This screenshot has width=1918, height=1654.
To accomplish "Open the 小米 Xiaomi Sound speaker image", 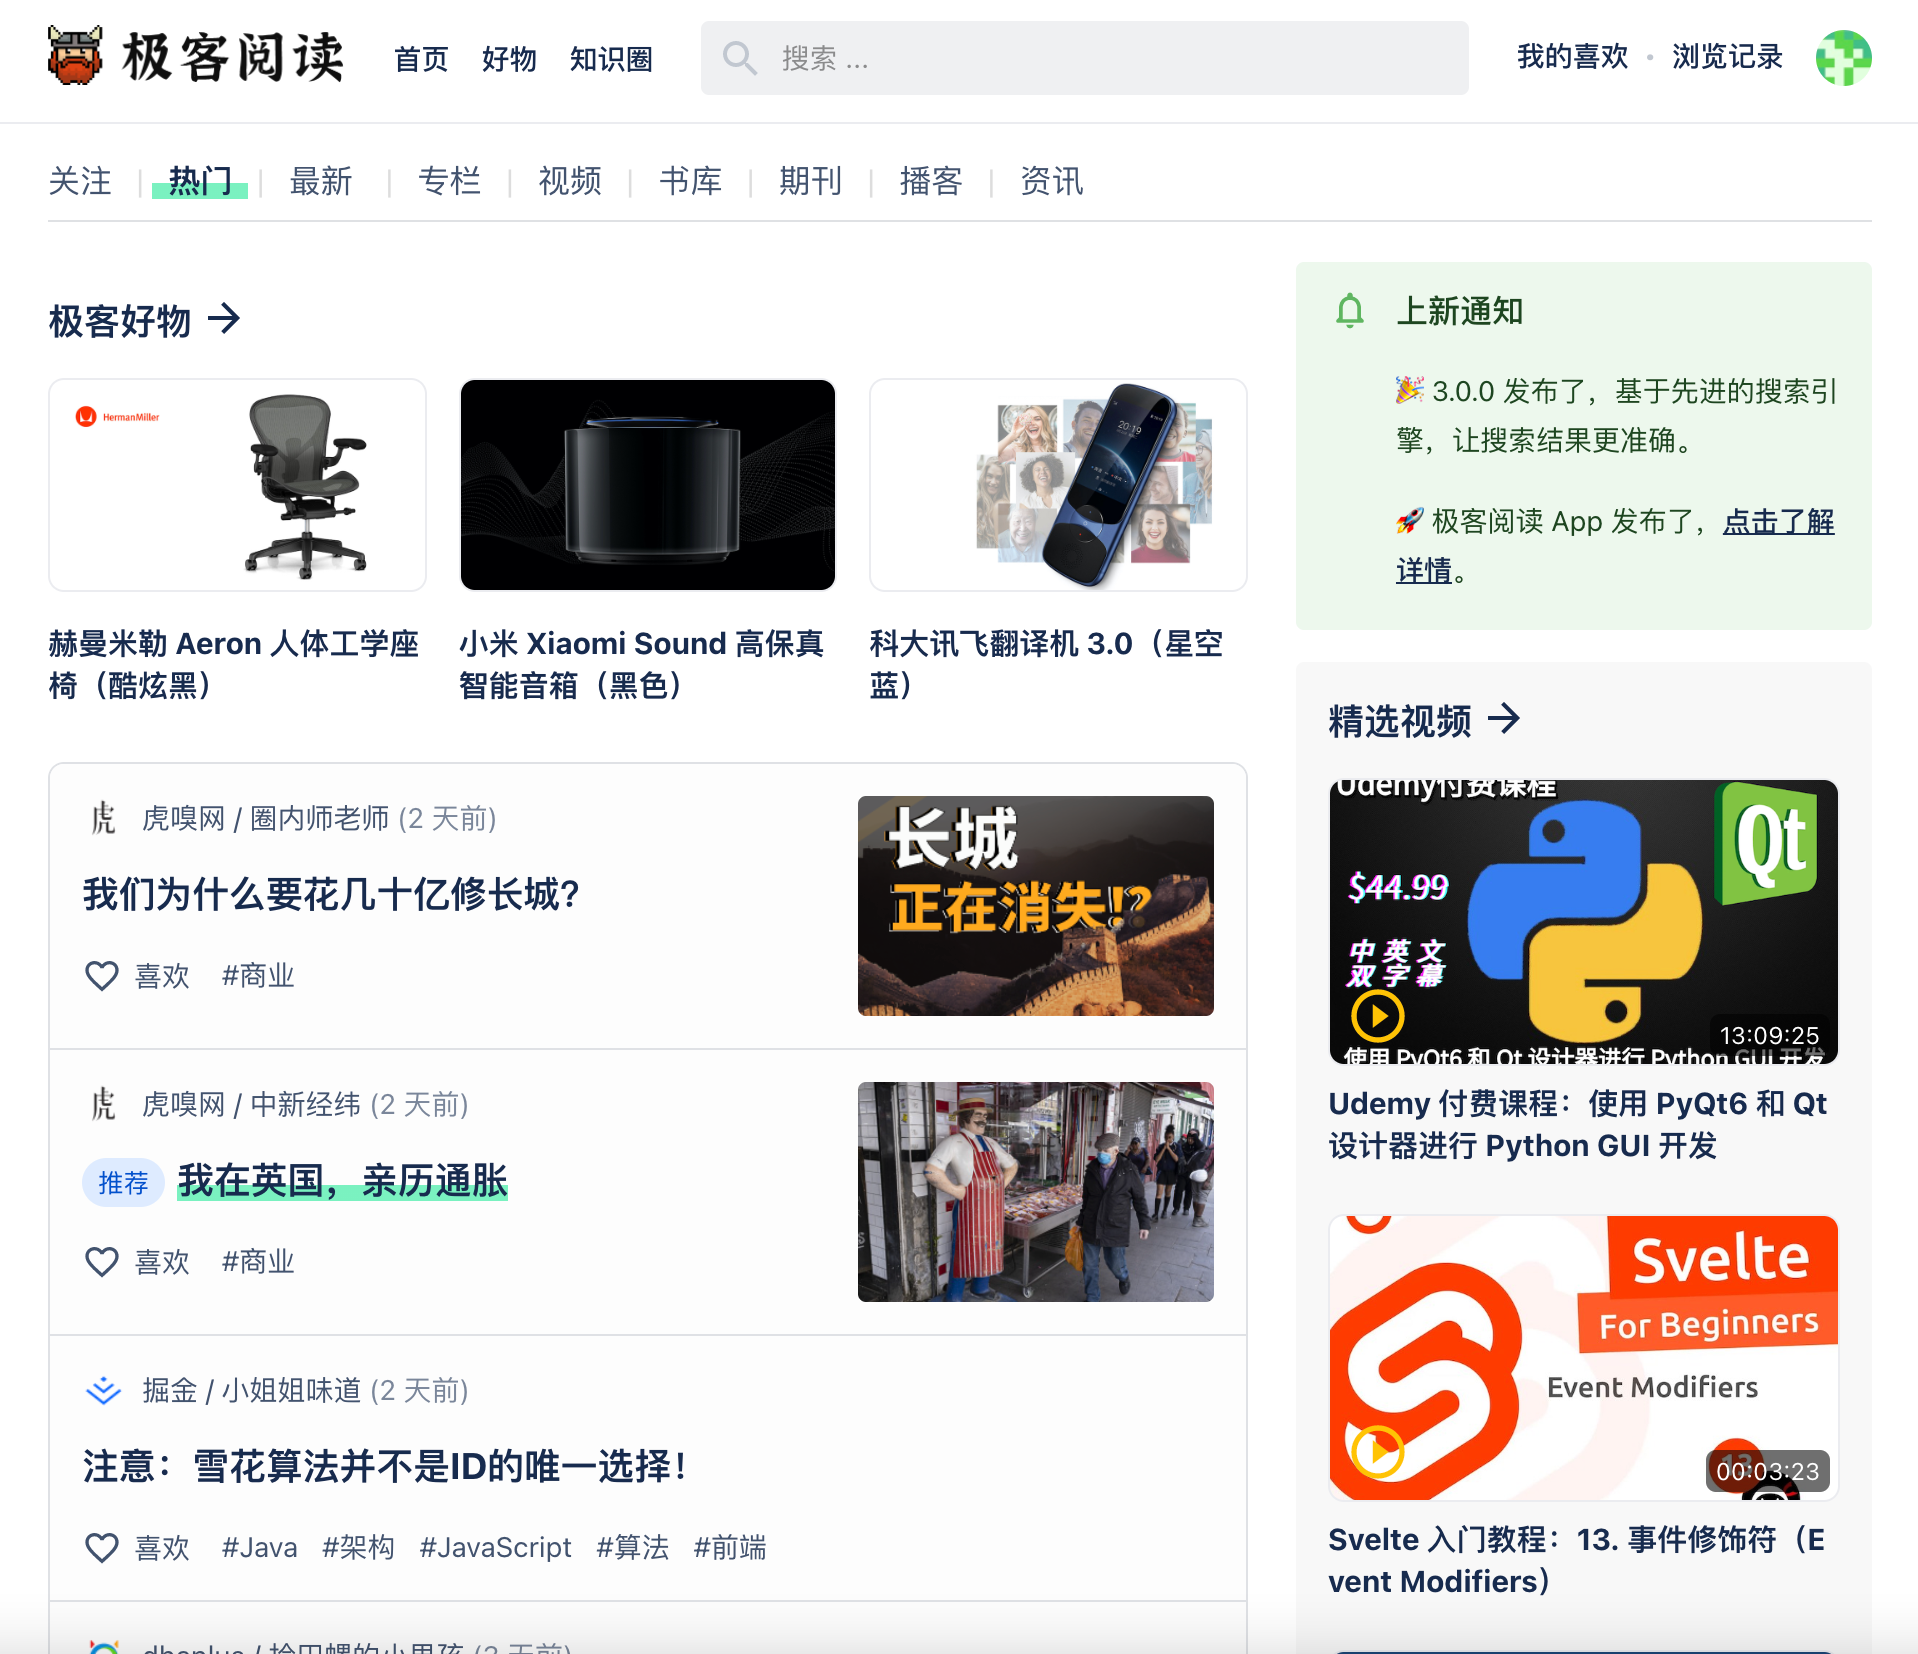I will (x=648, y=485).
